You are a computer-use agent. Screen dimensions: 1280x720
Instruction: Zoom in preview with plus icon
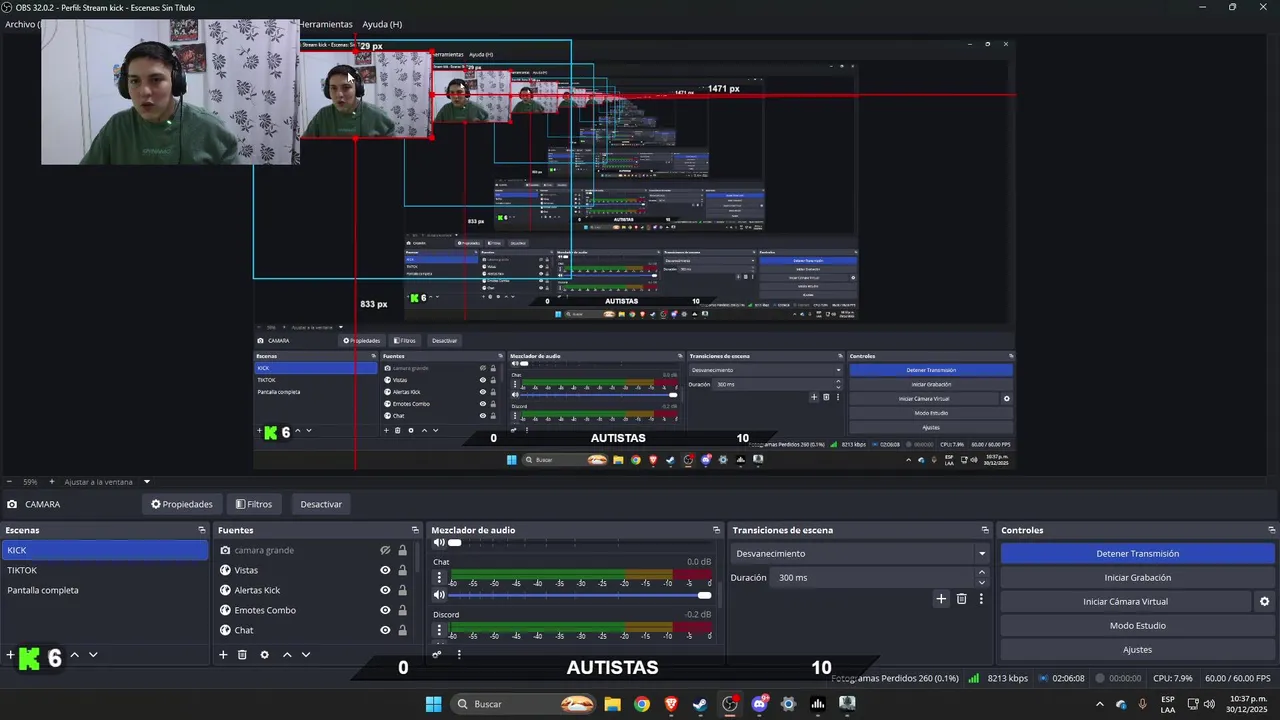(x=53, y=482)
